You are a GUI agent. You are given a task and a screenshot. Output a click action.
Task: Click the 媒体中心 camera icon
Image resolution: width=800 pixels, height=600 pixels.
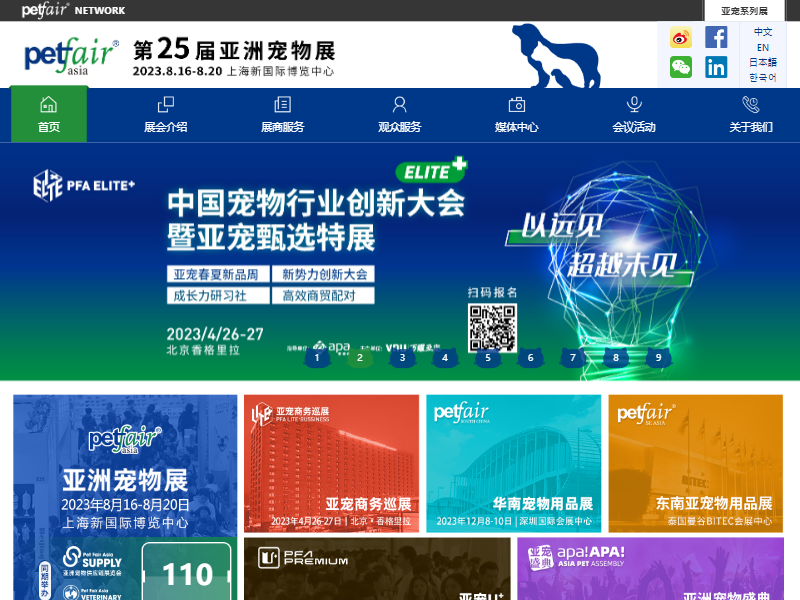(517, 105)
